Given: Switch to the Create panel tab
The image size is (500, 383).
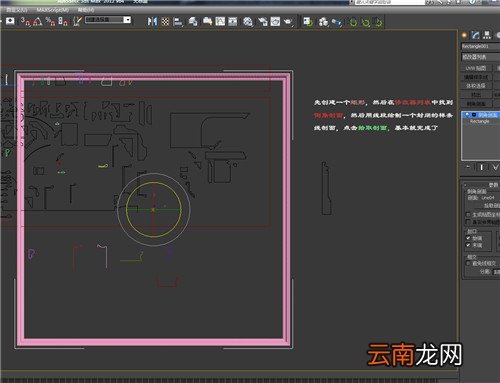Looking at the screenshot, I should coord(464,35).
